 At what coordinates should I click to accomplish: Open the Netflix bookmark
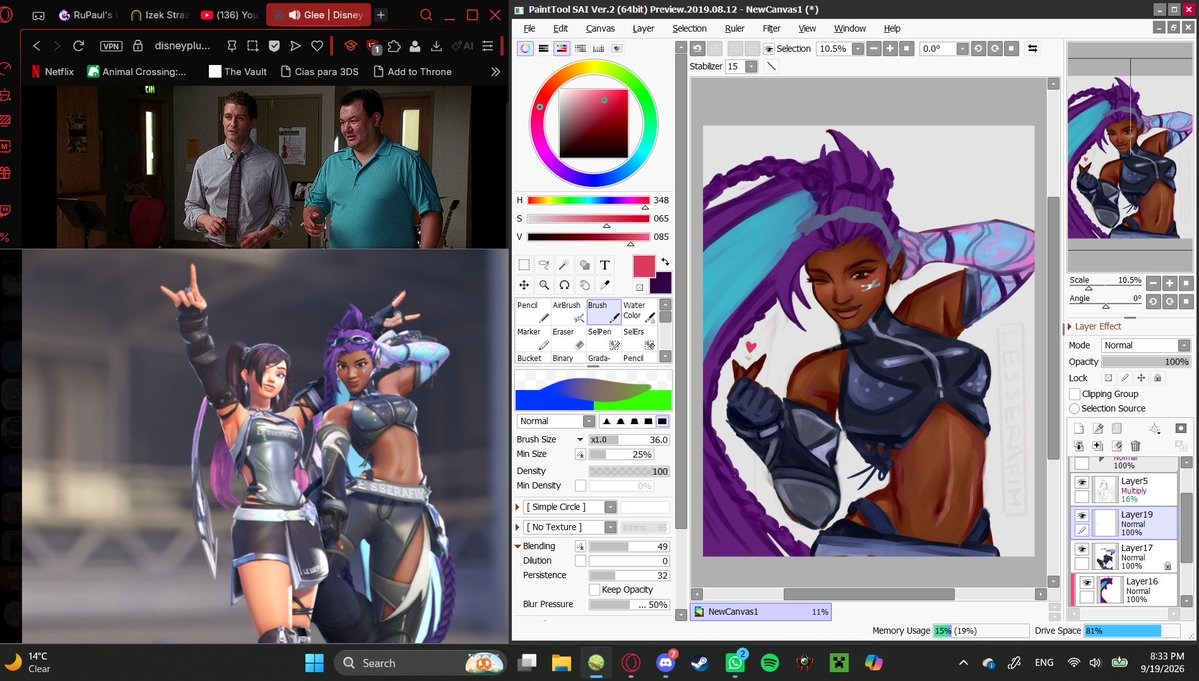pos(52,71)
